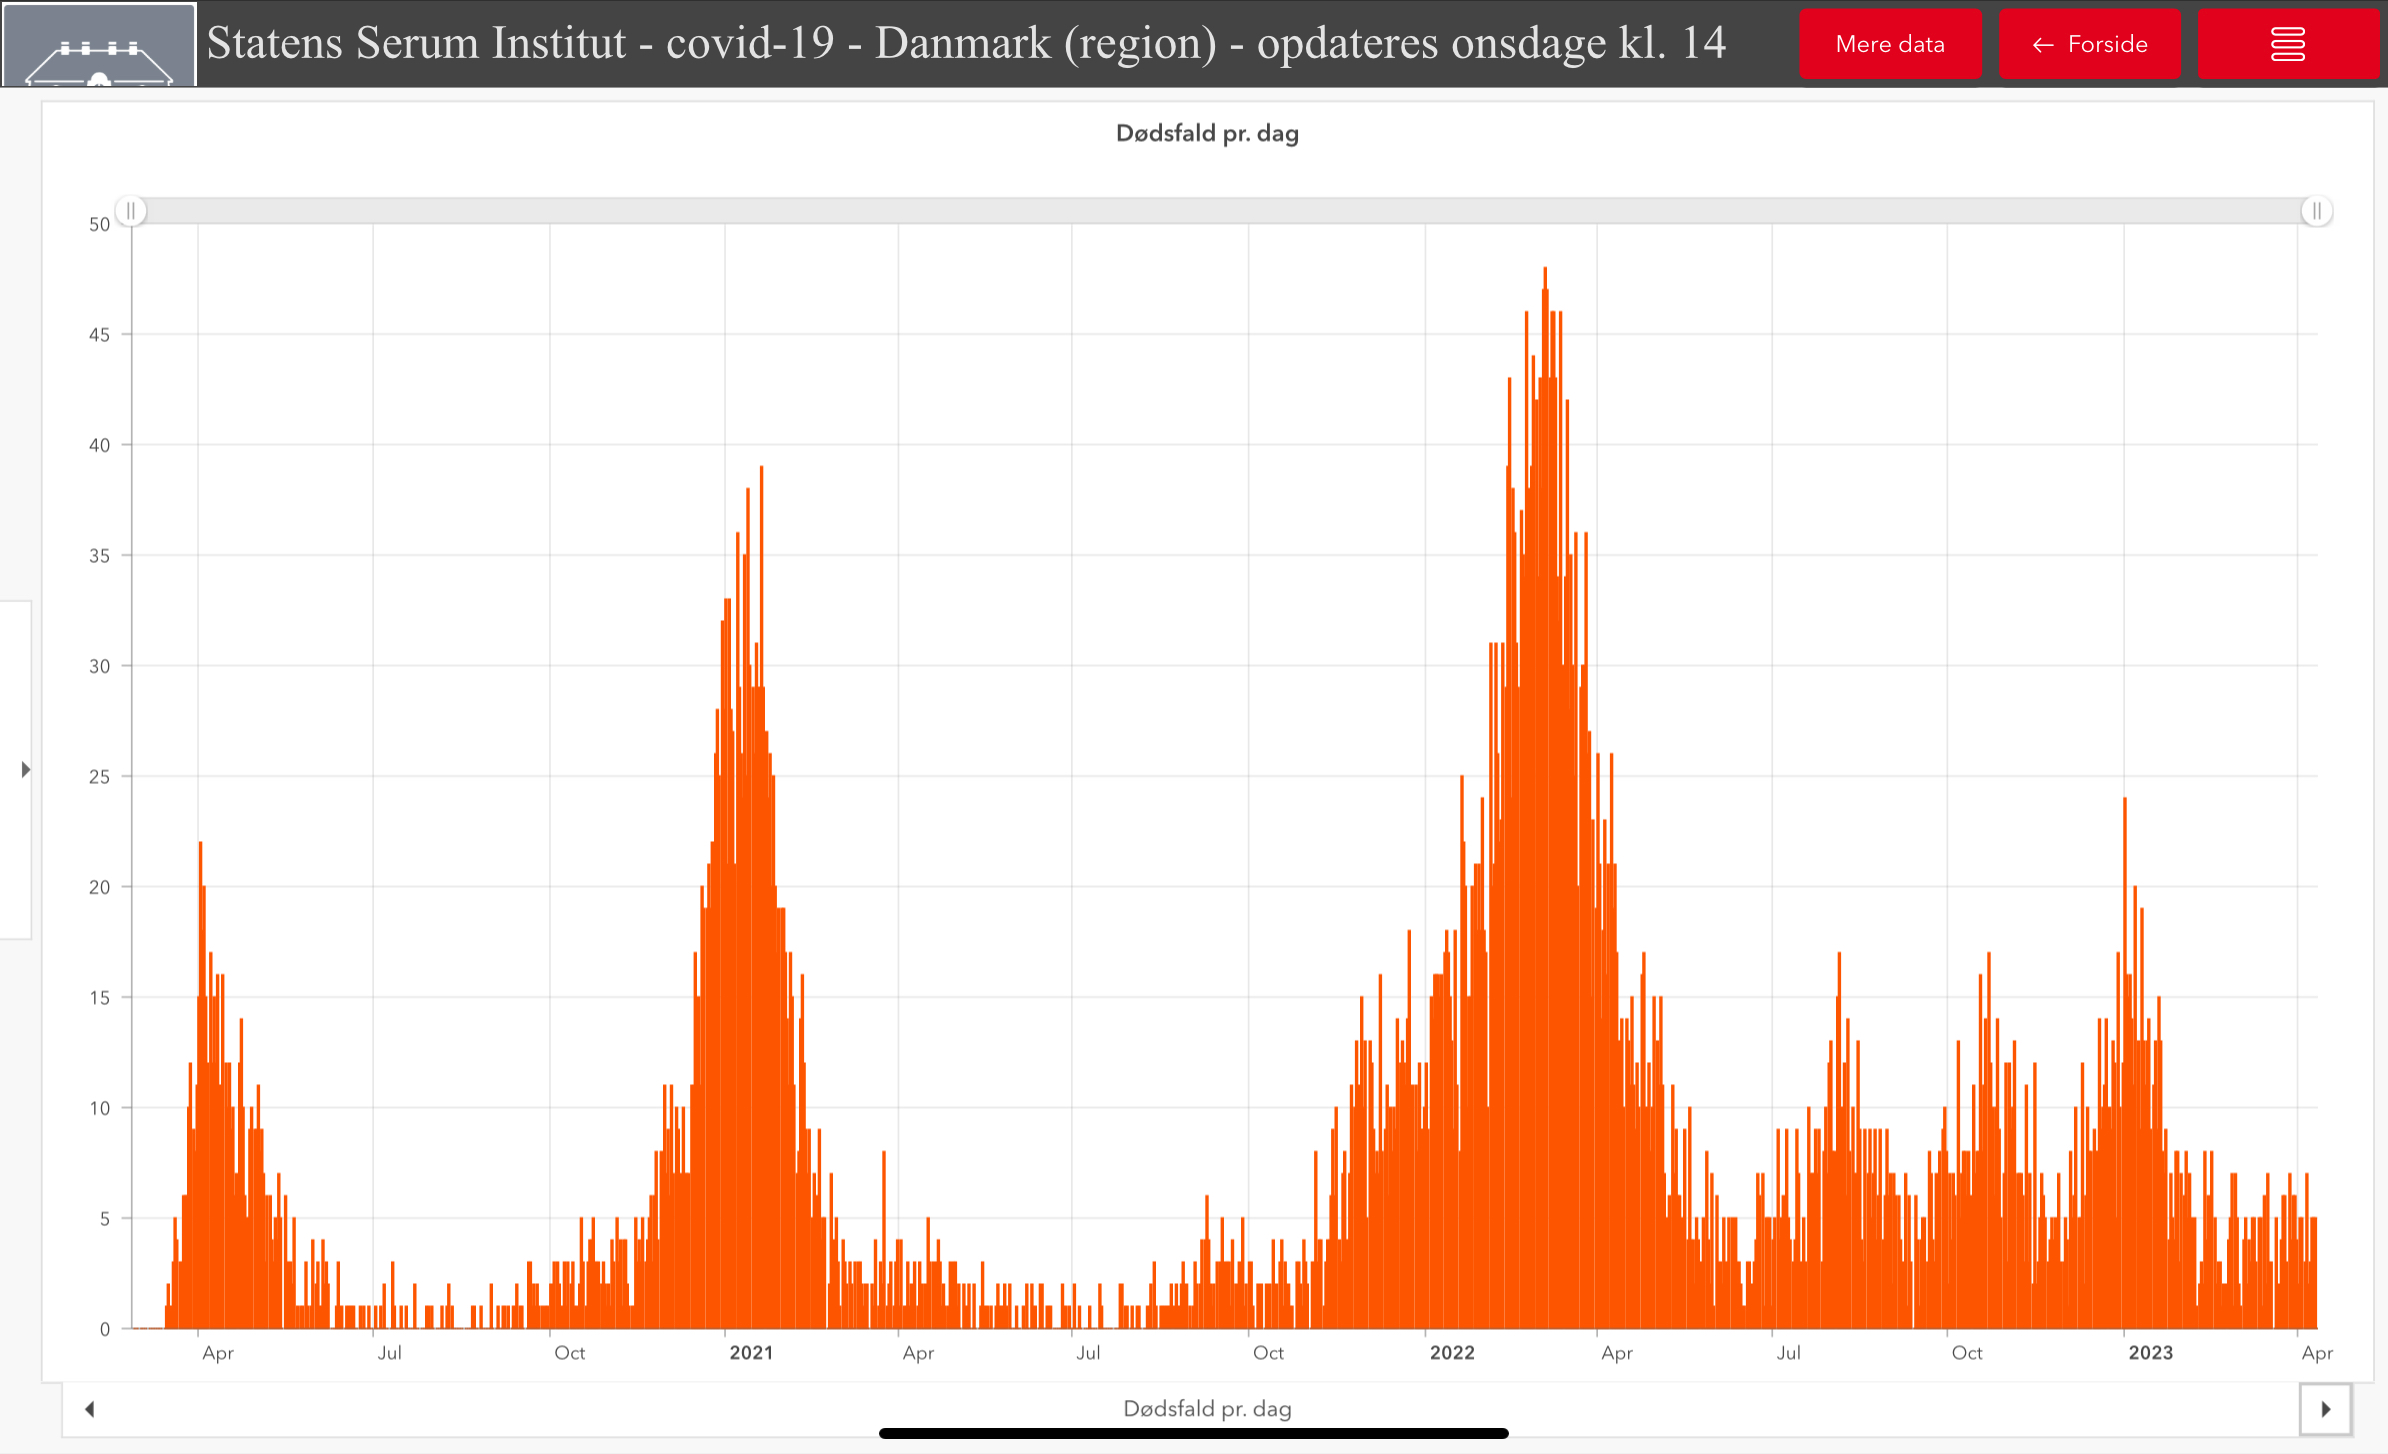Select the bottom Dødsfald pr. dag label
Image resolution: width=2388 pixels, height=1454 pixels.
point(1207,1408)
